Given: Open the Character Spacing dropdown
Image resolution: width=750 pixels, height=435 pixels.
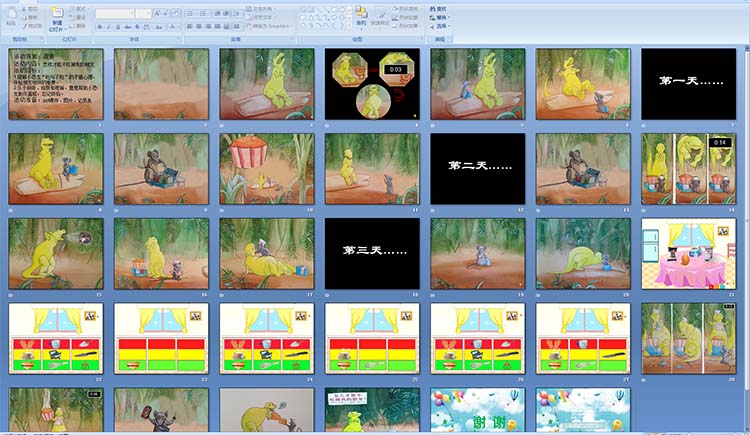Looking at the screenshot, I should 147,27.
